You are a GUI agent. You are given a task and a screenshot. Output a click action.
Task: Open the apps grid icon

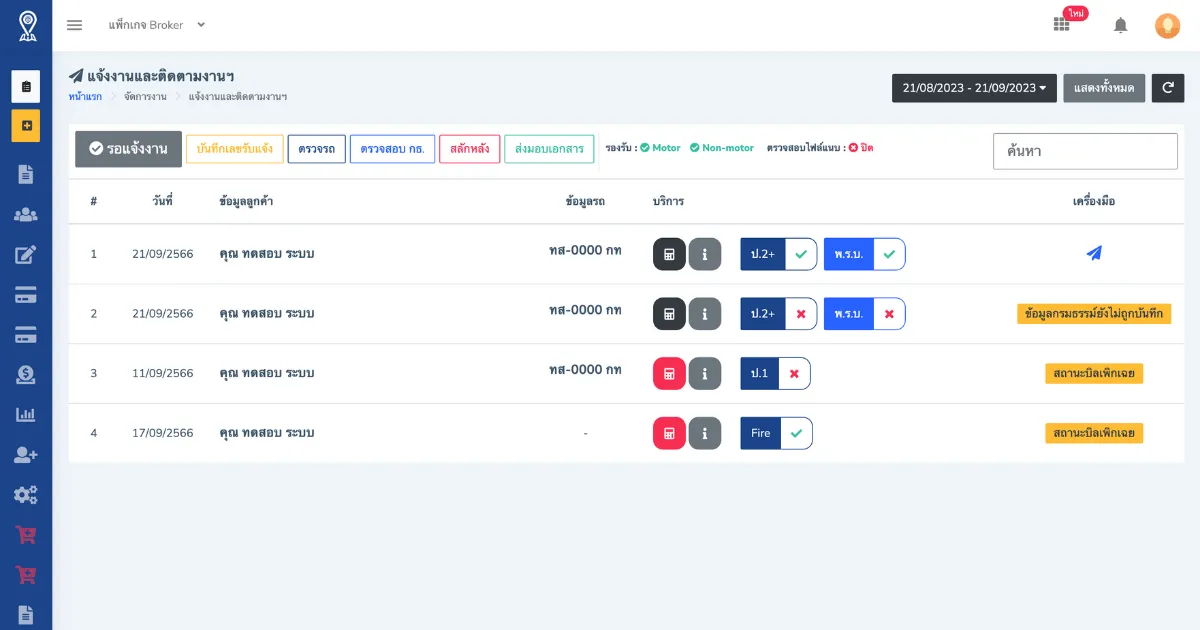pos(1061,25)
